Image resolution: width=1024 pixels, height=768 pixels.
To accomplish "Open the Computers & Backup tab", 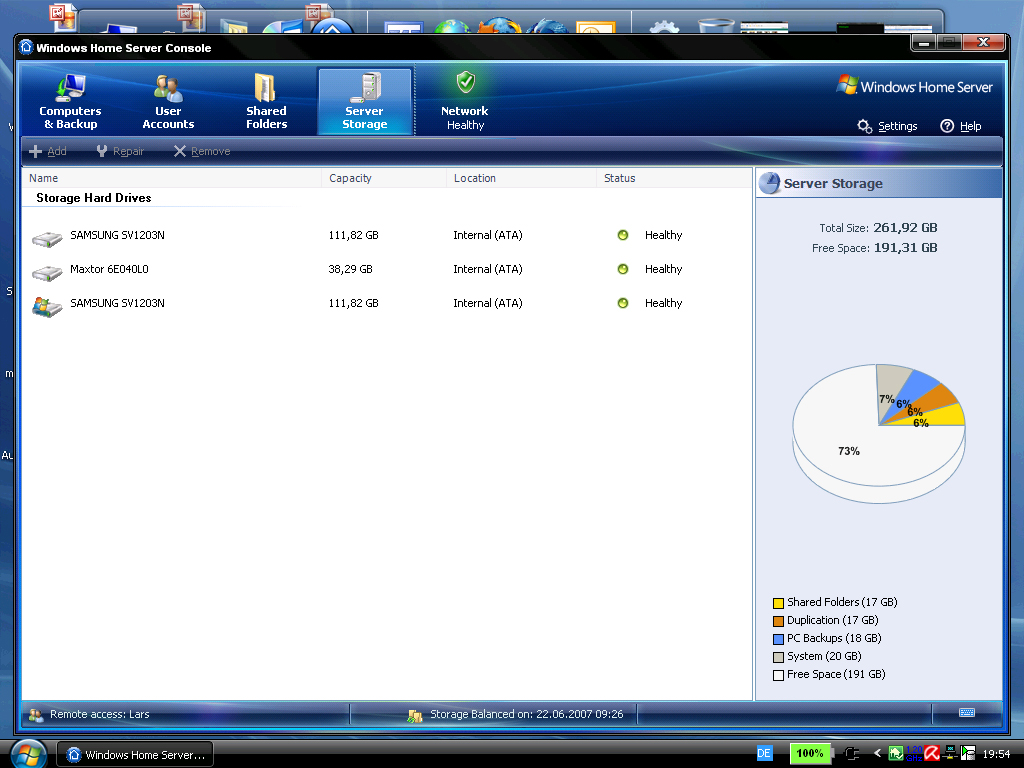I will click(x=70, y=102).
